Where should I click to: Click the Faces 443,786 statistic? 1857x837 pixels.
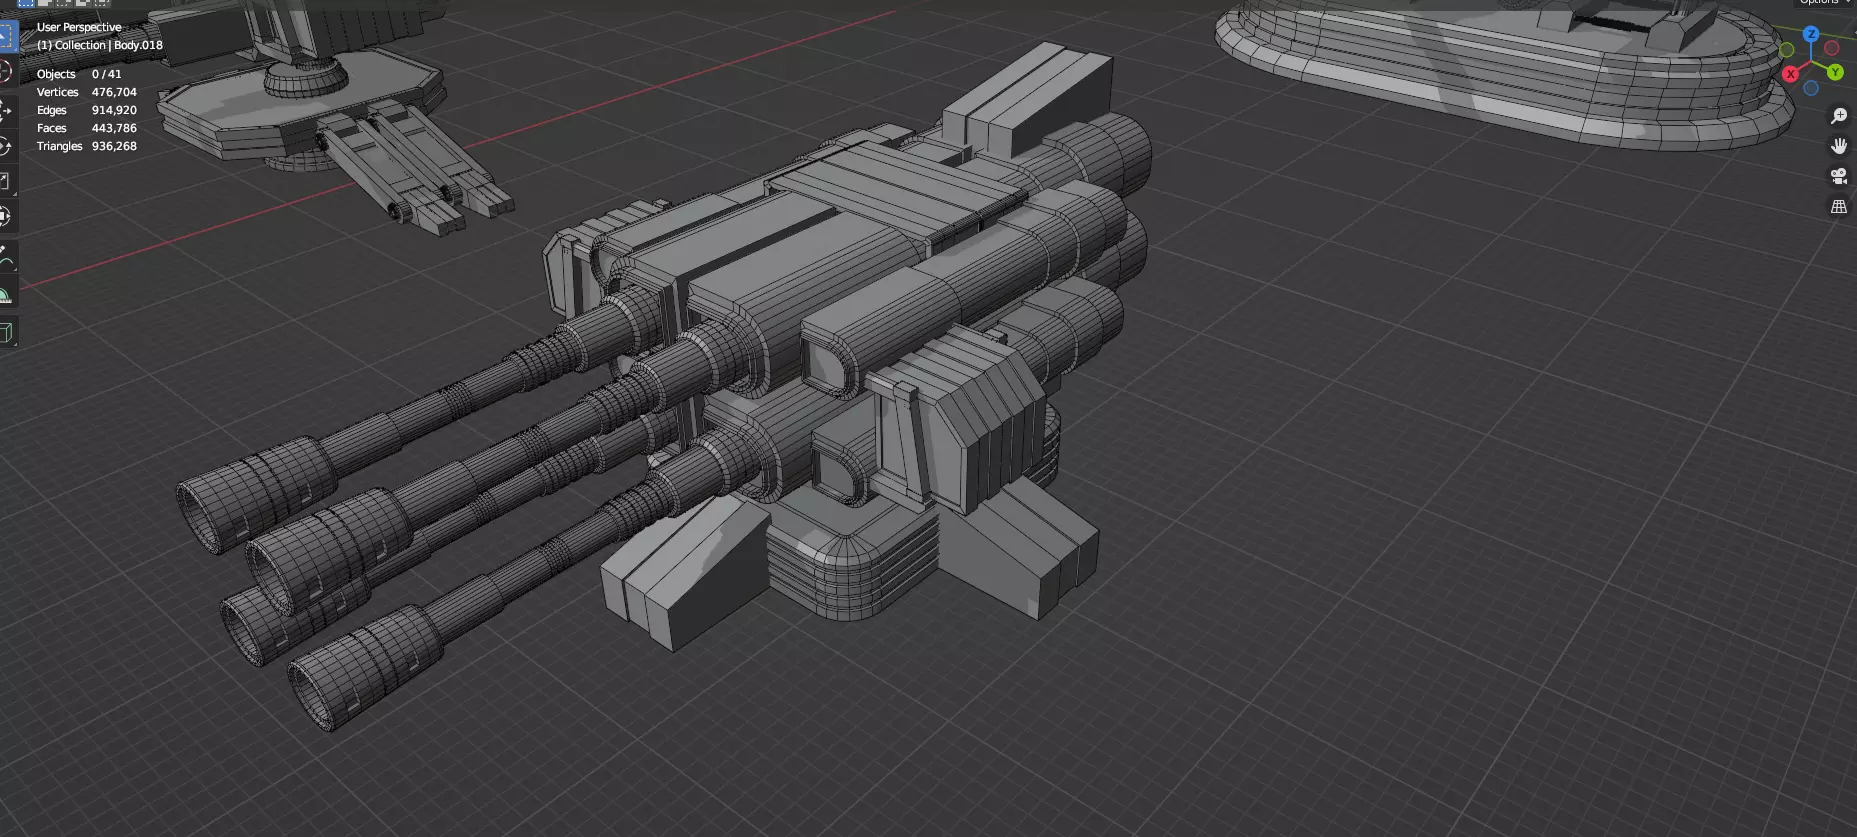click(87, 128)
